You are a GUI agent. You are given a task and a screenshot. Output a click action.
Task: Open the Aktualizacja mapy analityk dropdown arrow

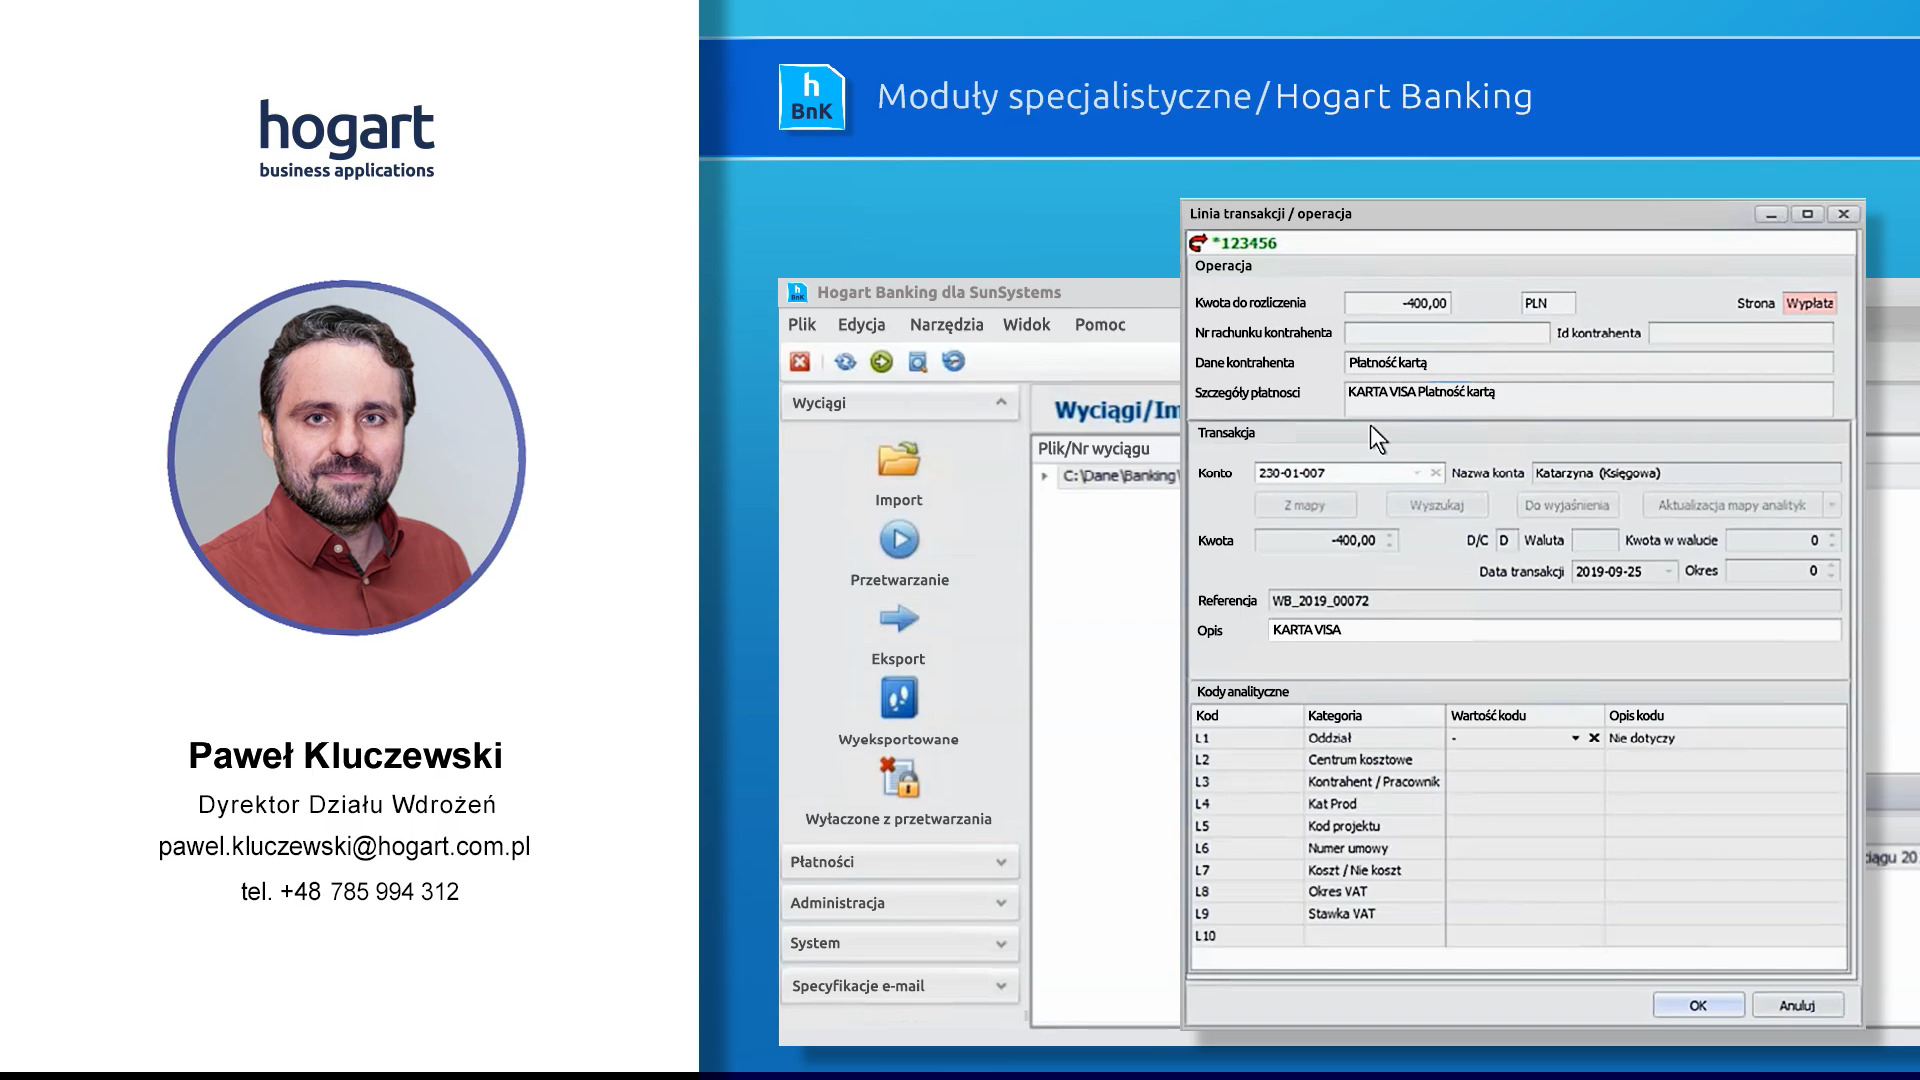[x=1832, y=505]
